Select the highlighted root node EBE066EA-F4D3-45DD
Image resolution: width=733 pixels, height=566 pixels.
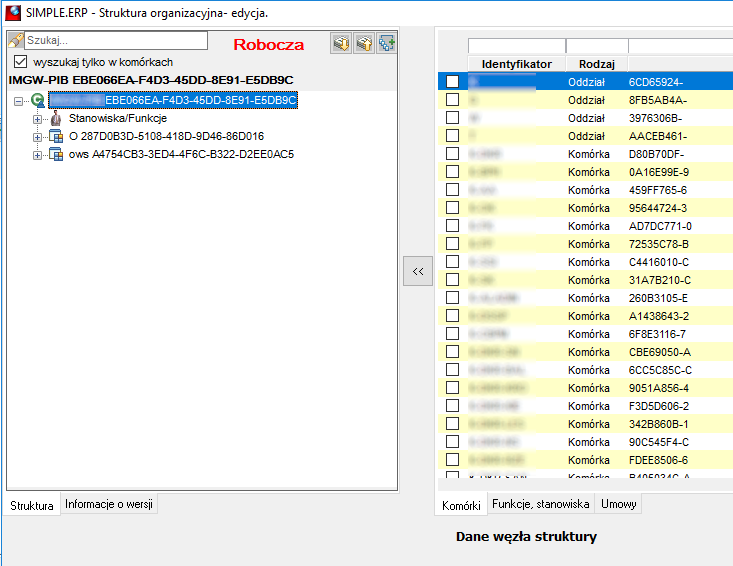[173, 100]
